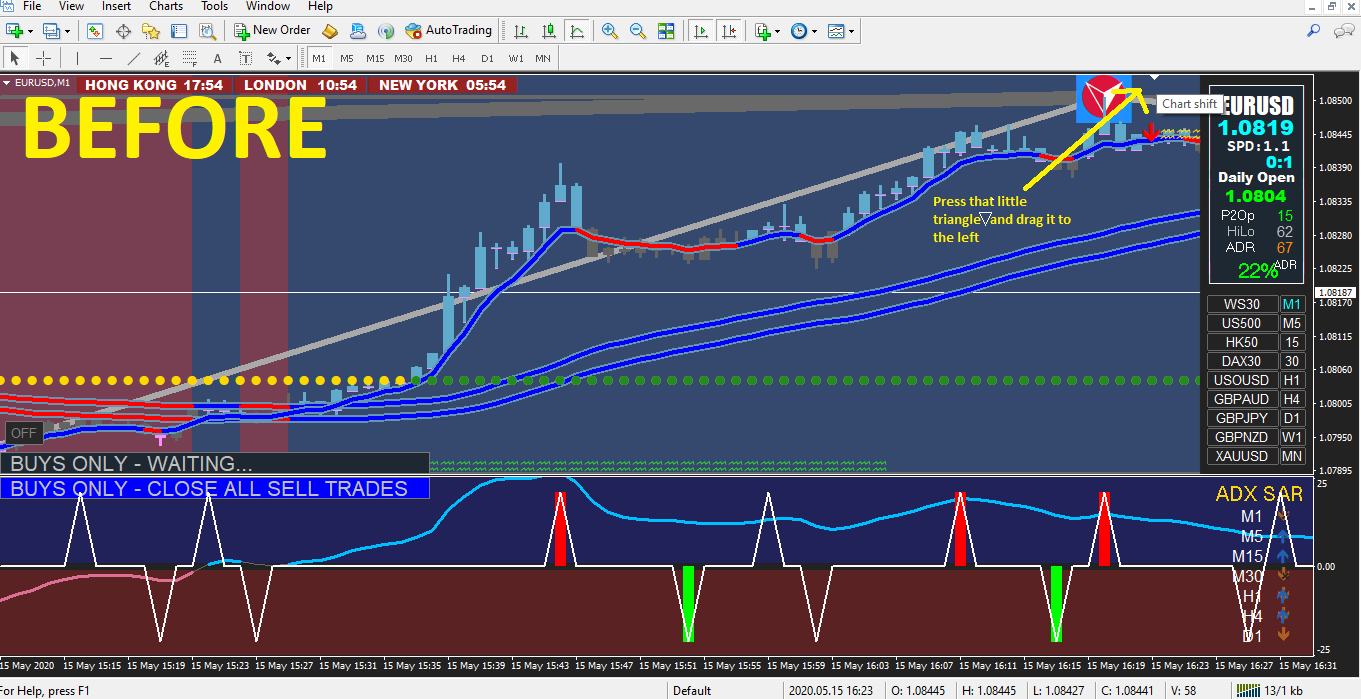Select the Horizontal Line drawing tool
The height and width of the screenshot is (699, 1361).
click(104, 58)
